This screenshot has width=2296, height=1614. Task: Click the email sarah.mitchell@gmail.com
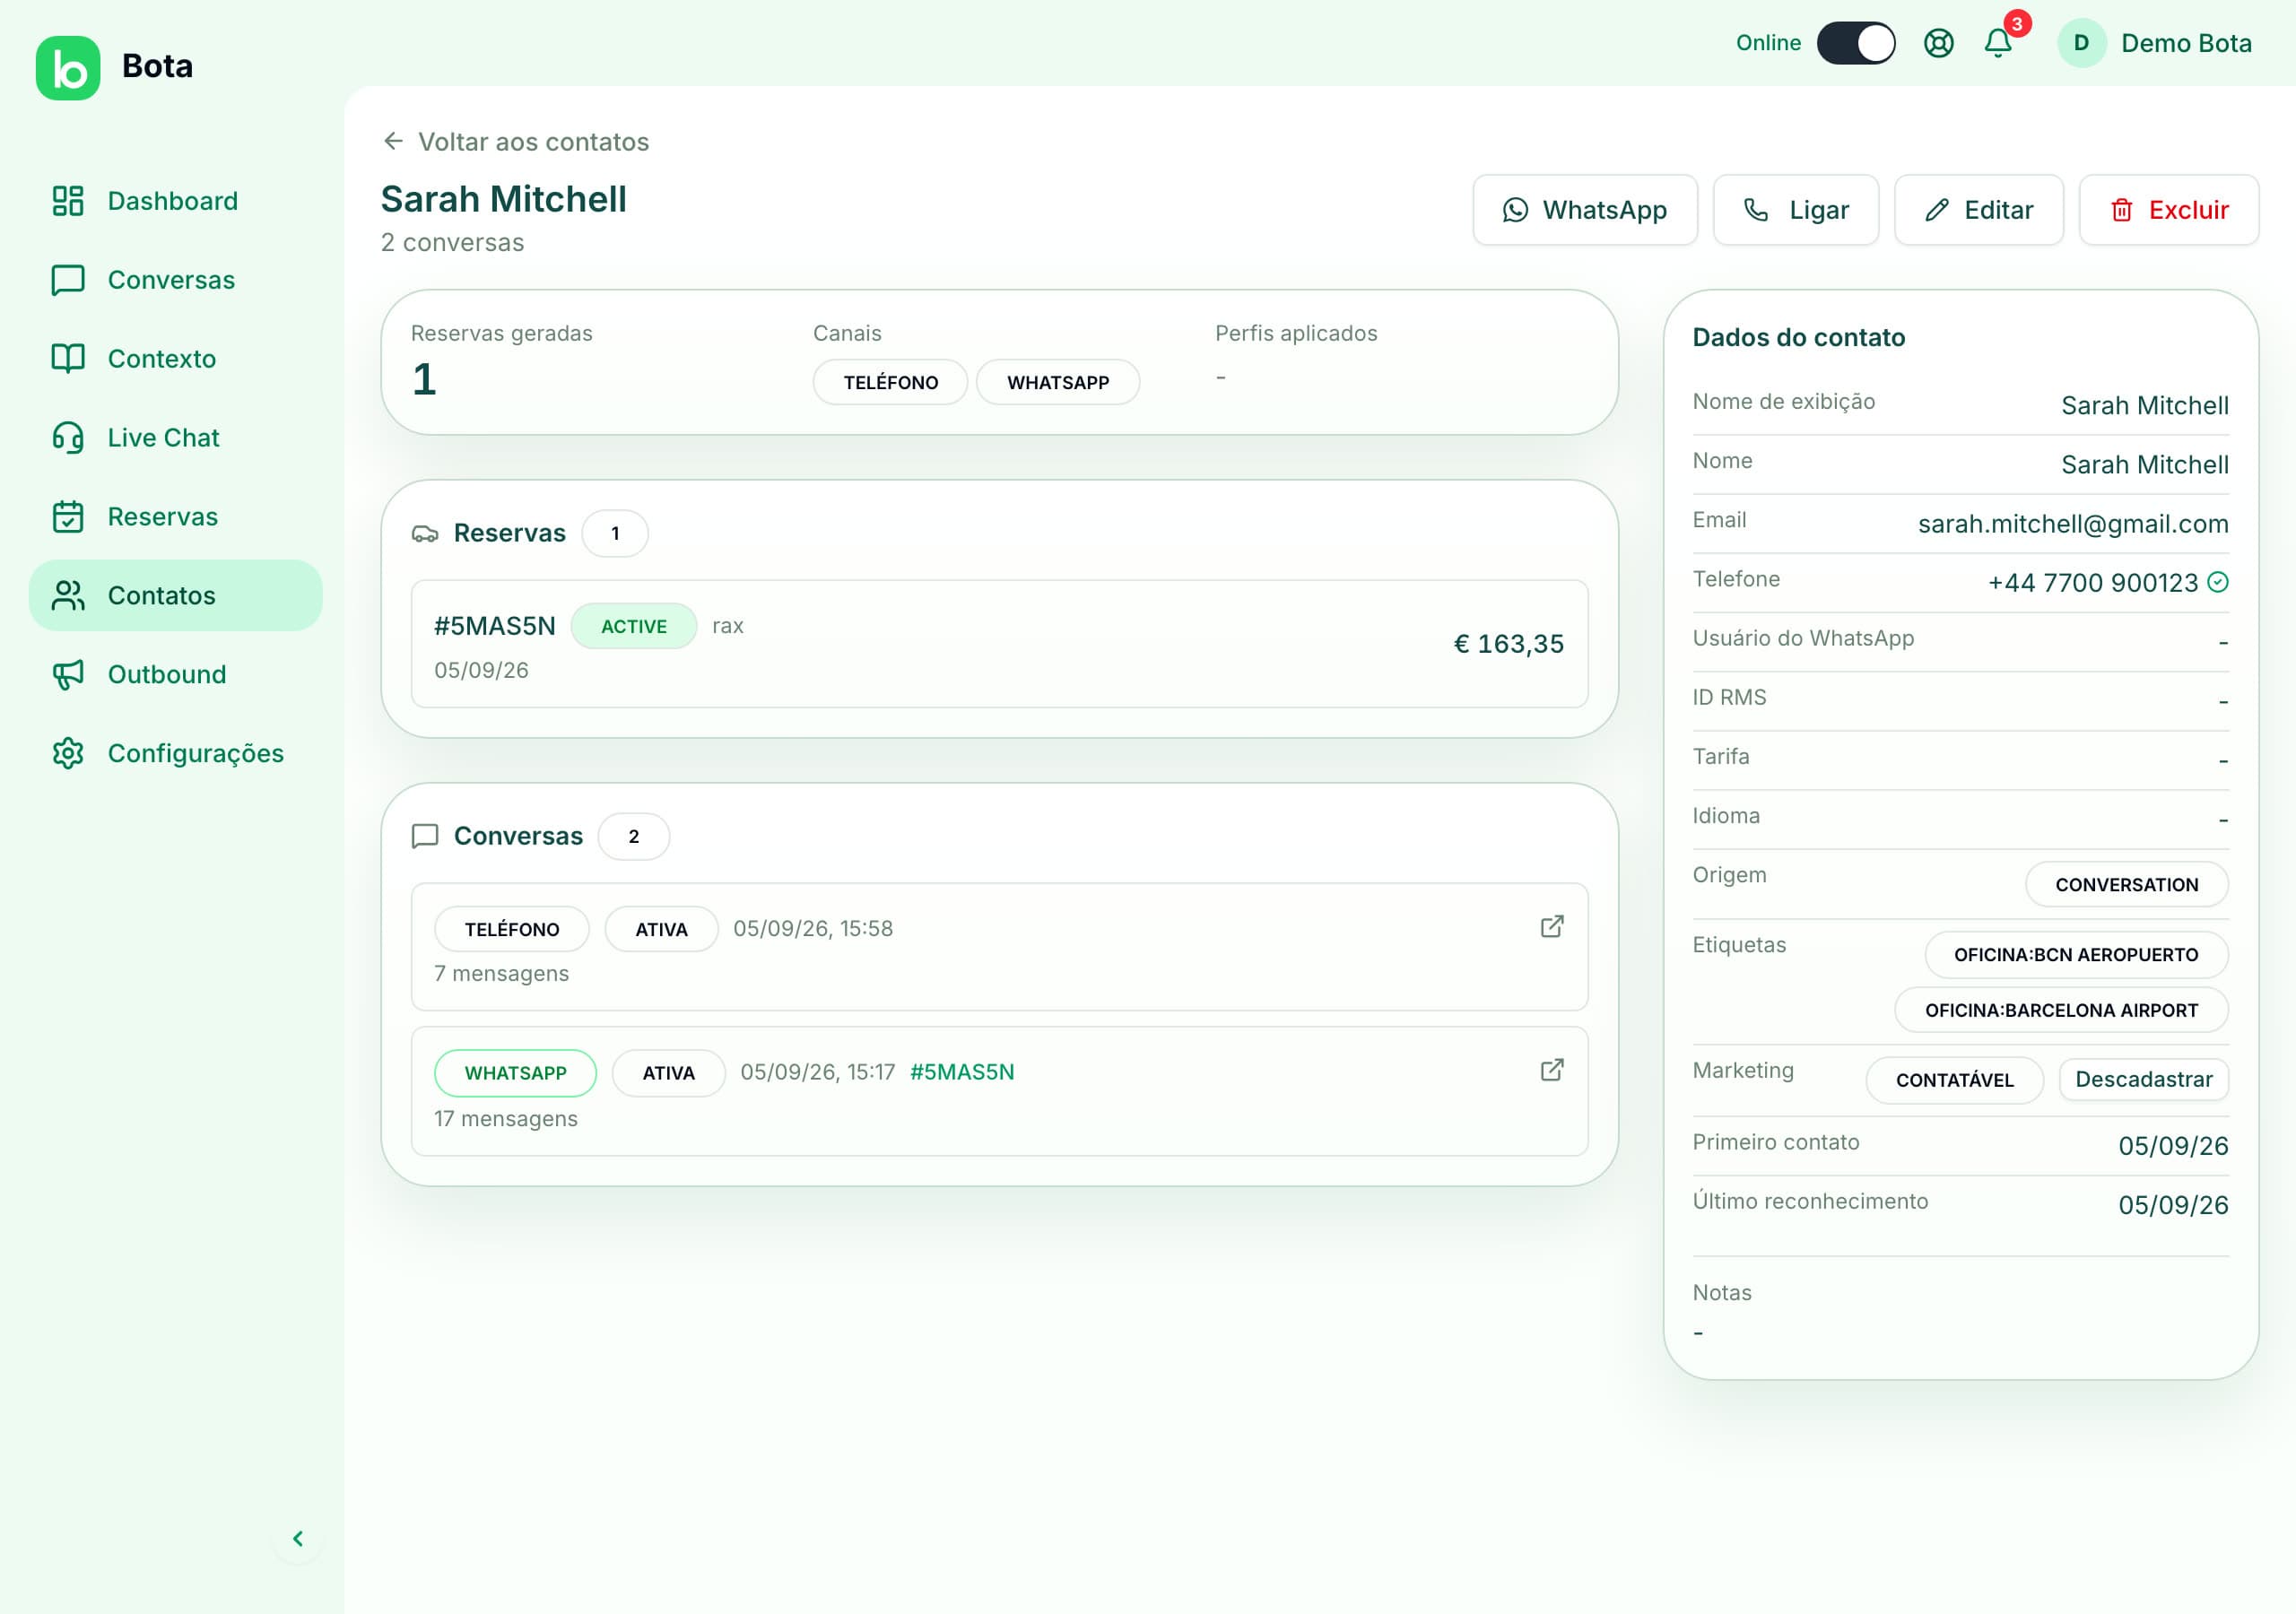coord(2073,524)
